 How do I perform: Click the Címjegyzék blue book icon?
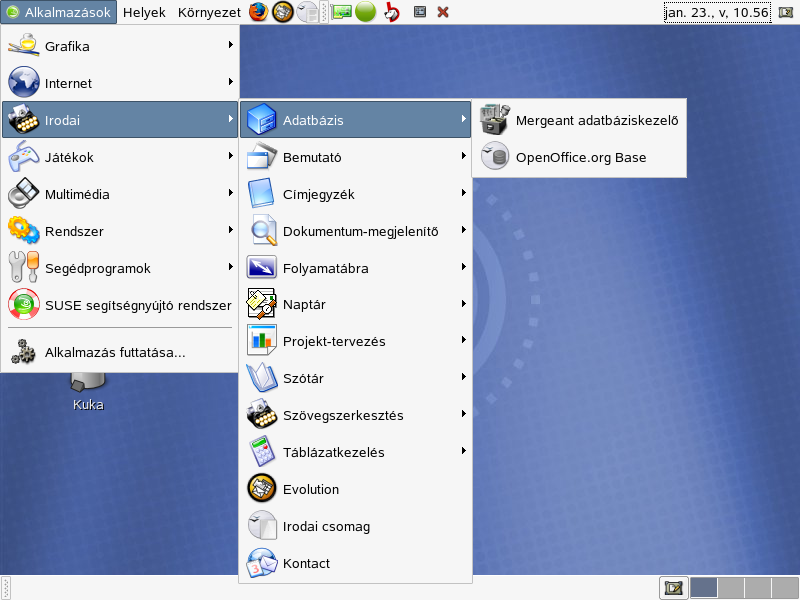point(261,193)
